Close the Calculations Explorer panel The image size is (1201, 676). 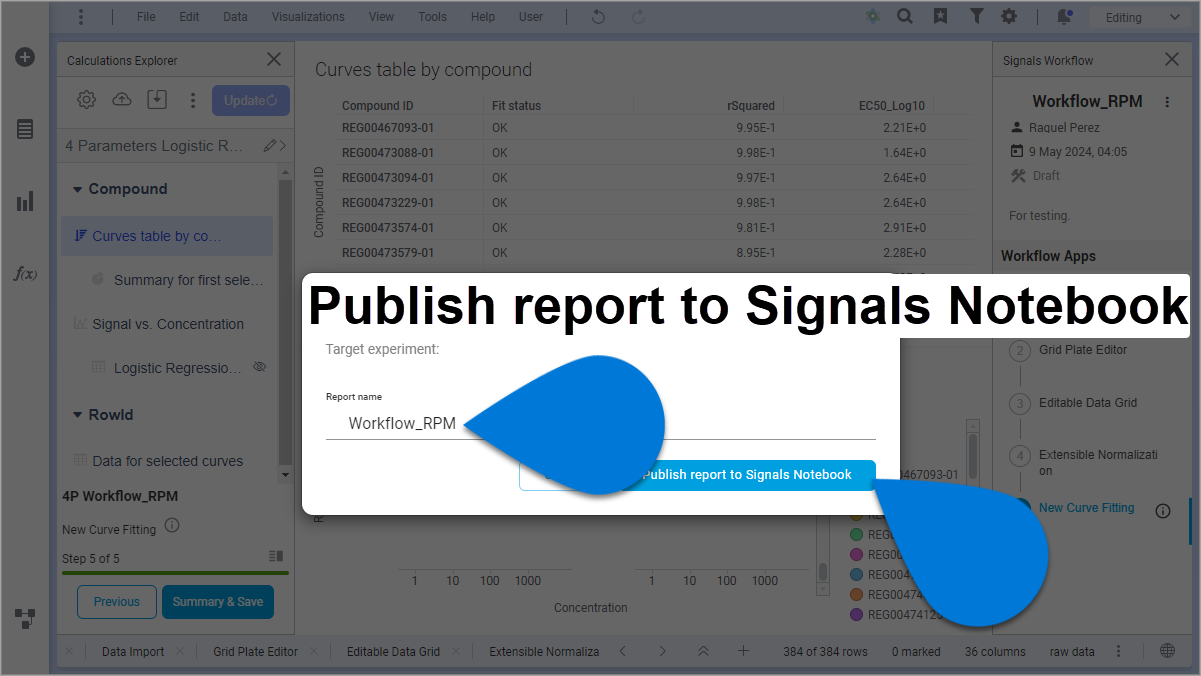pos(274,60)
